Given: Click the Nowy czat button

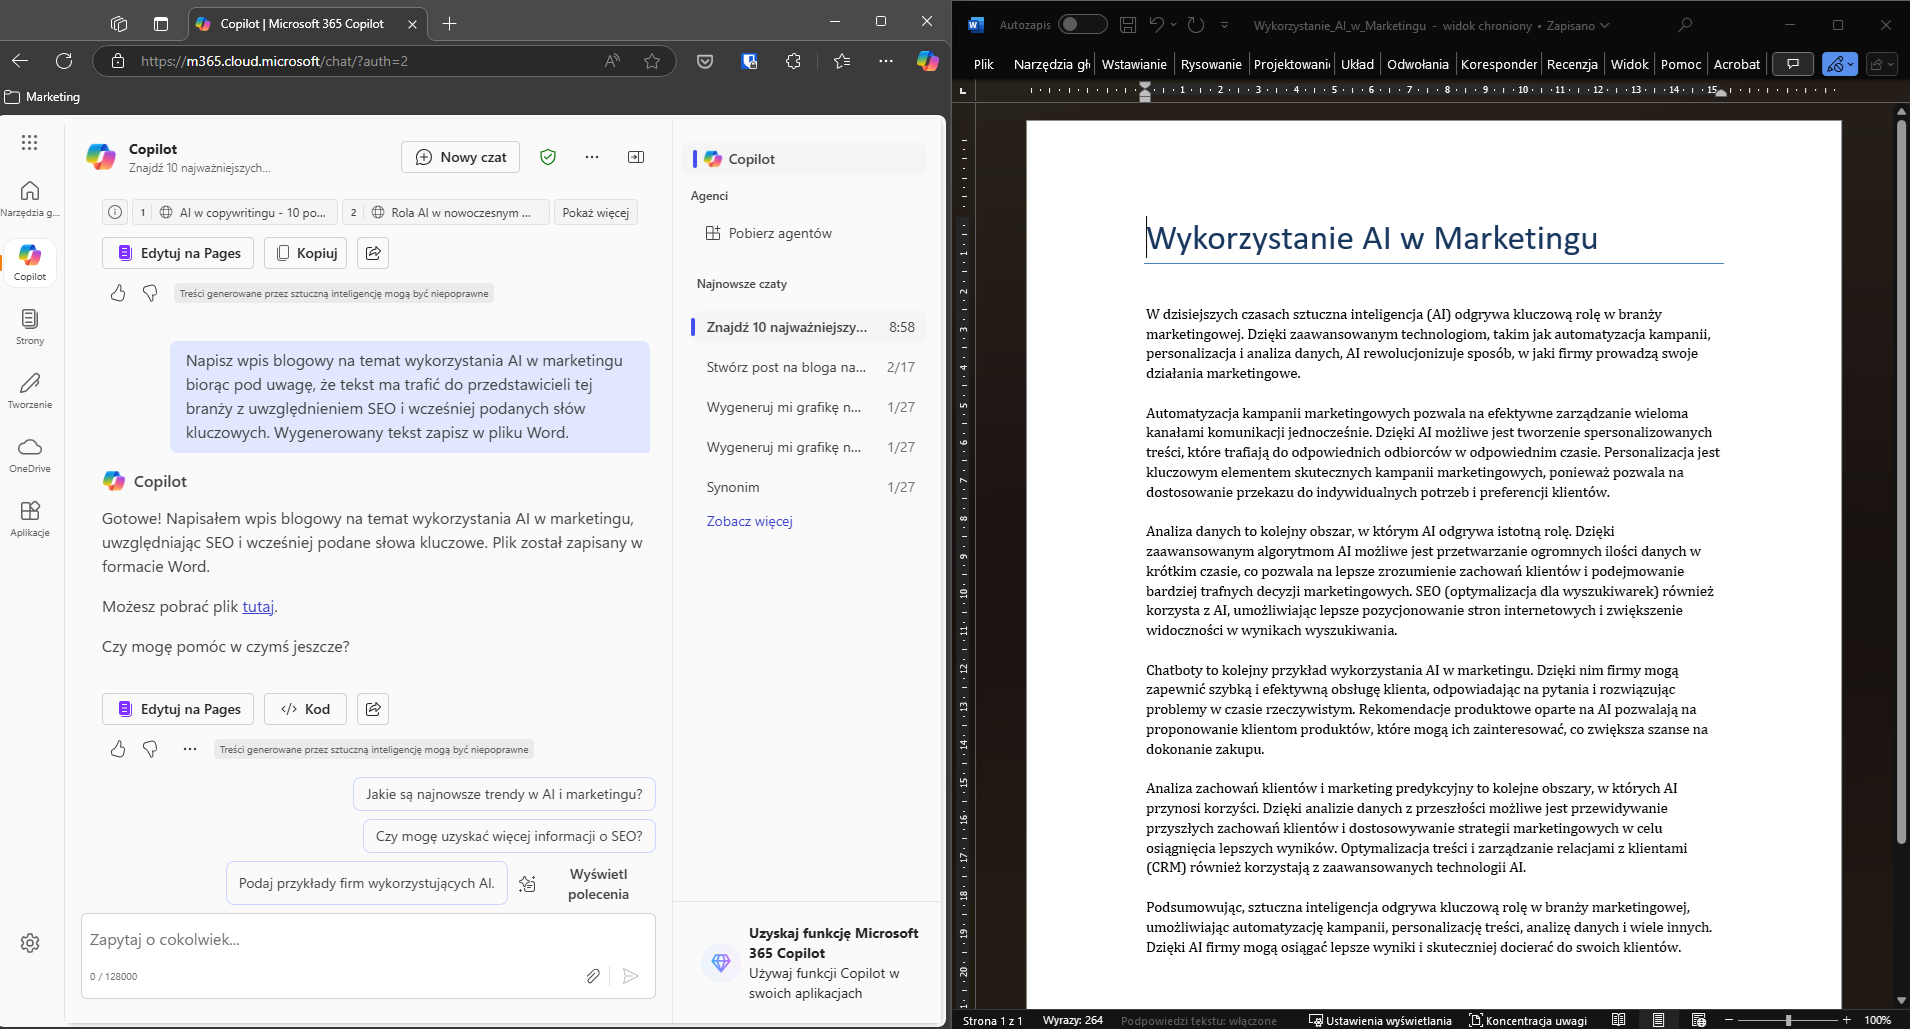Looking at the screenshot, I should pos(461,157).
